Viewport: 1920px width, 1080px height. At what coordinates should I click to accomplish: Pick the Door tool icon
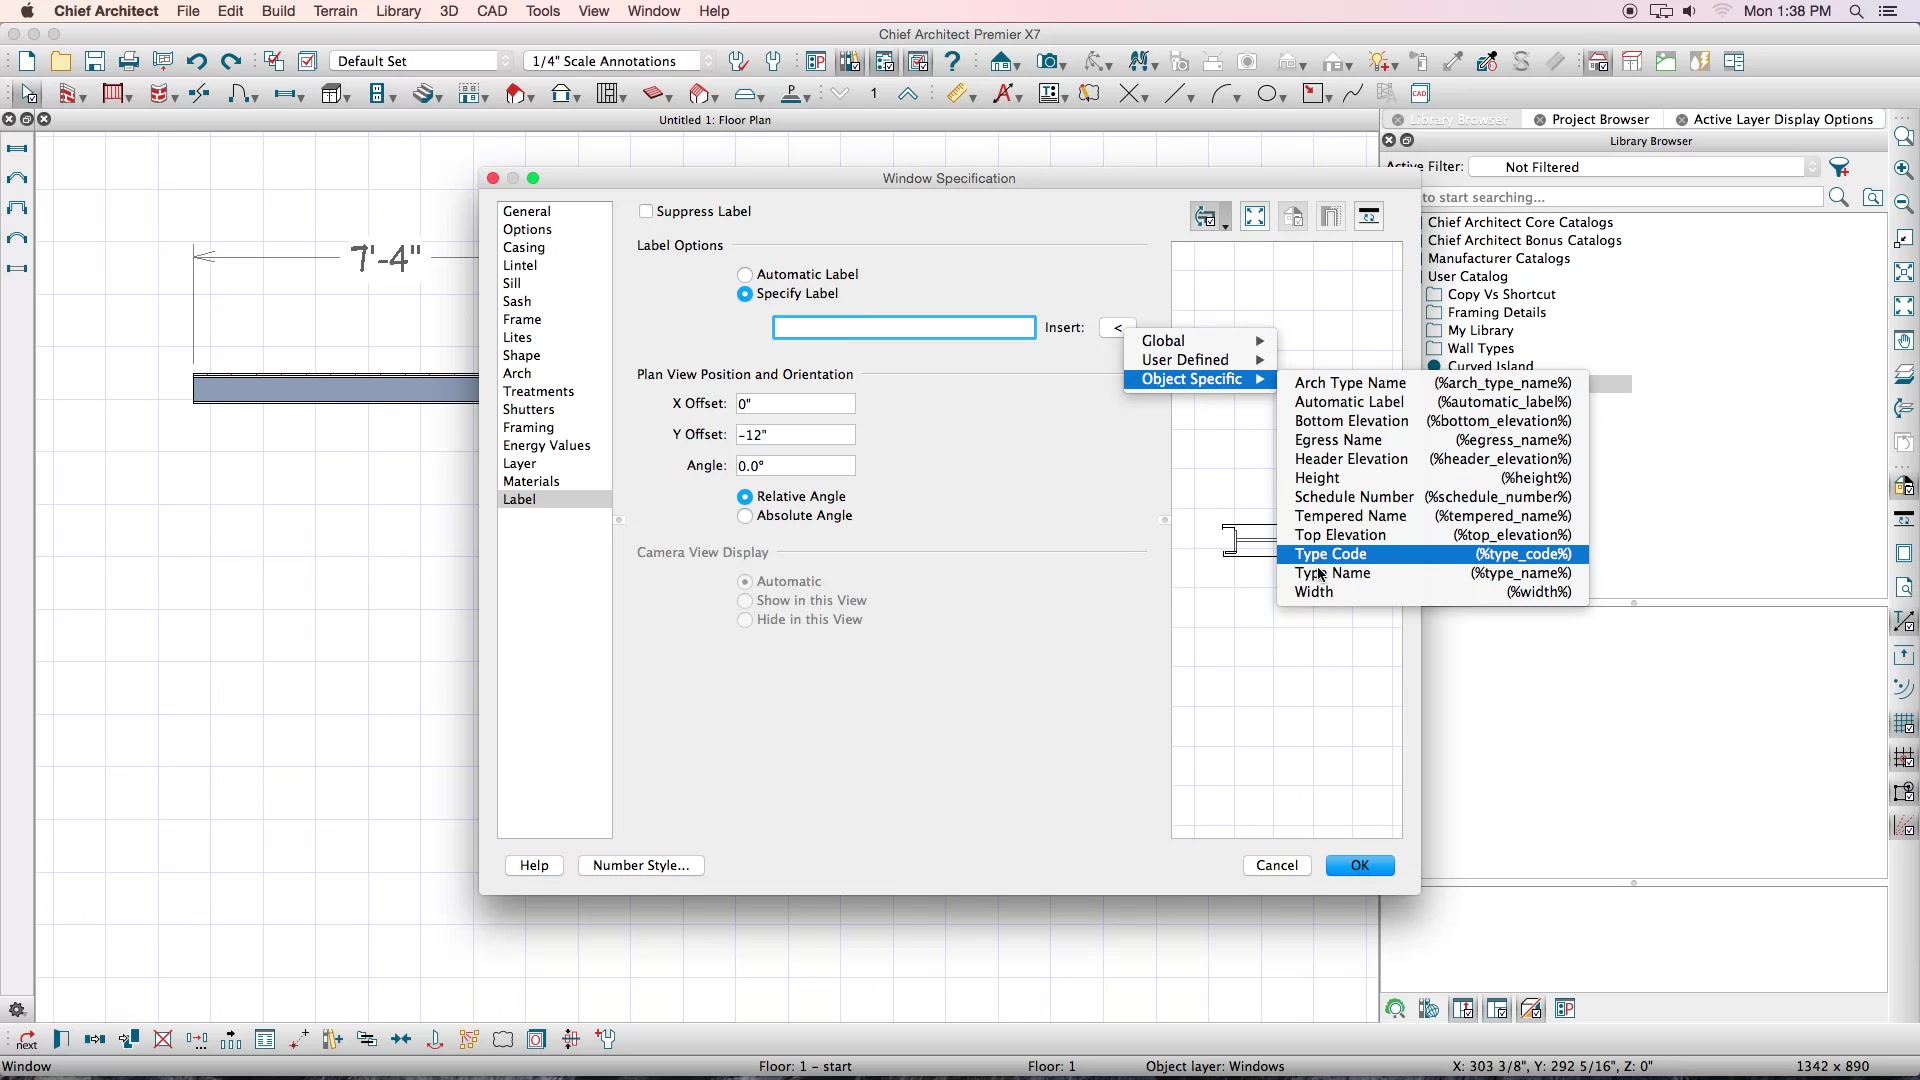click(x=240, y=94)
